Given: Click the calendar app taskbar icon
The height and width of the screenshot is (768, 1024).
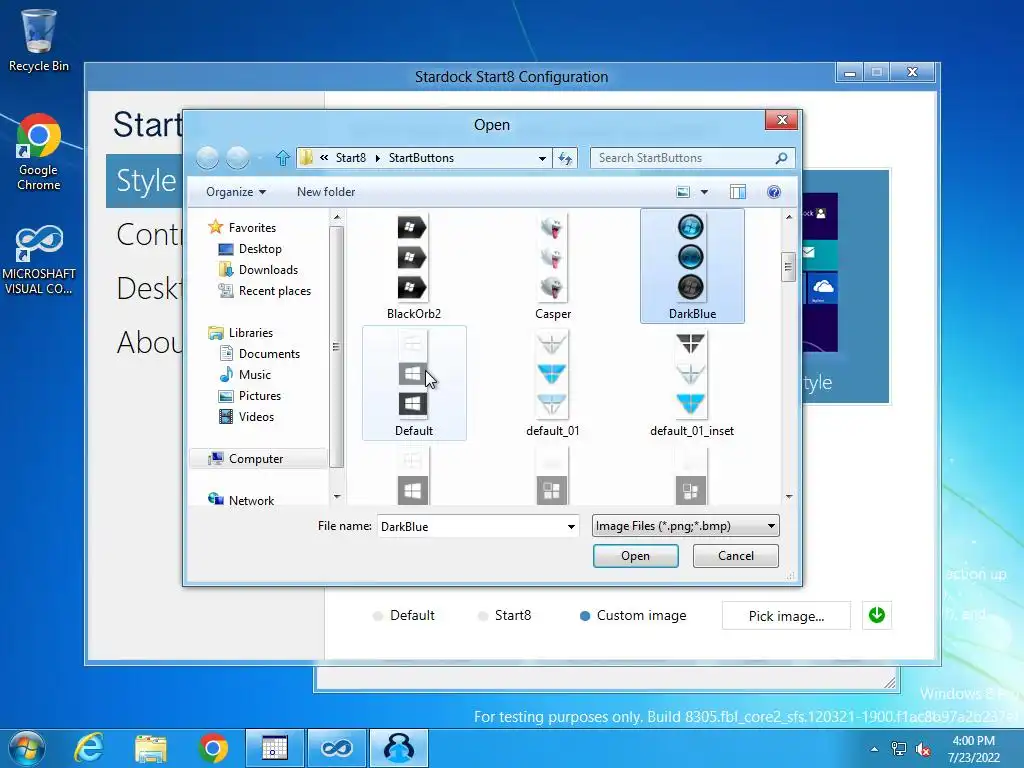Looking at the screenshot, I should click(274, 748).
